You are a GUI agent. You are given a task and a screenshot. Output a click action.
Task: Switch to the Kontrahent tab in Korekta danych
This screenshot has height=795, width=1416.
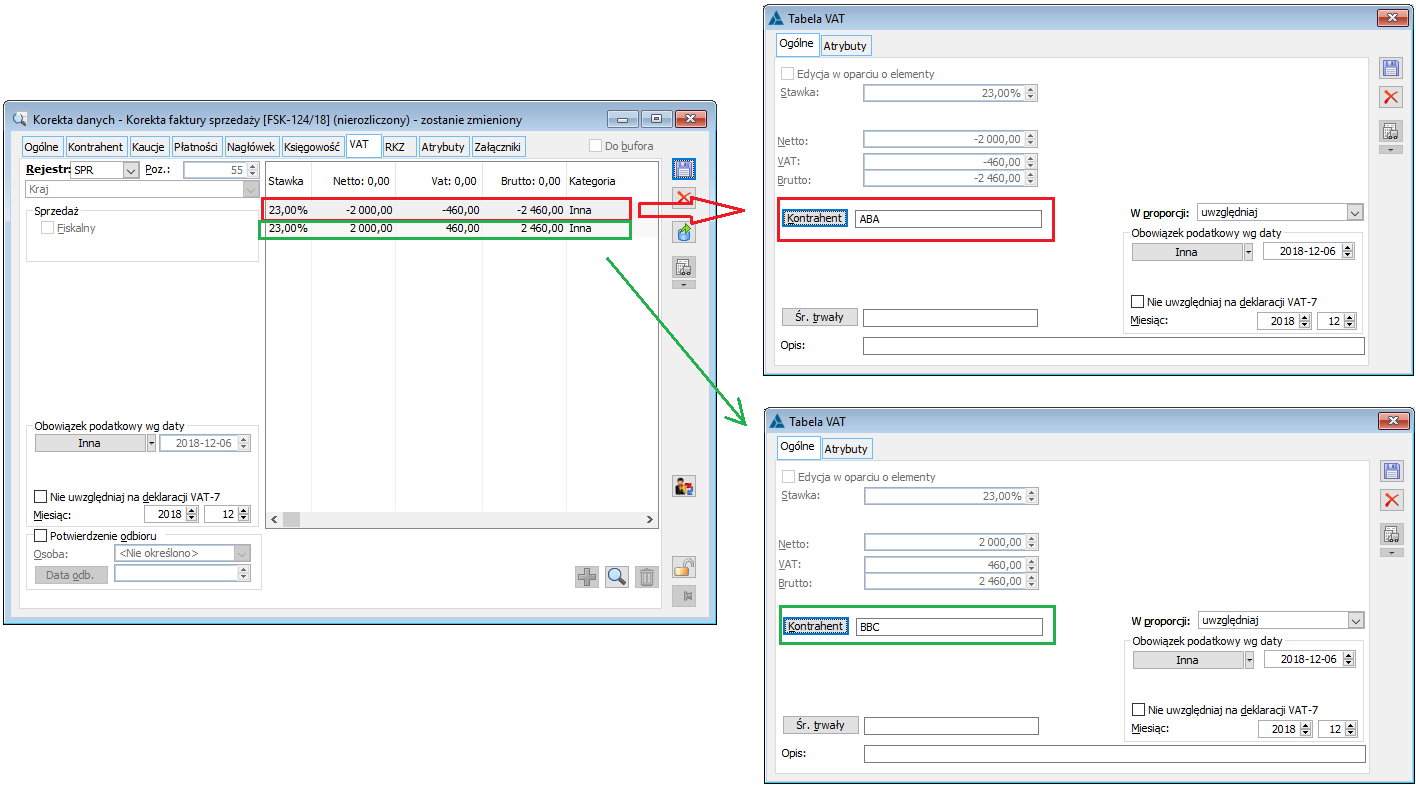point(96,147)
